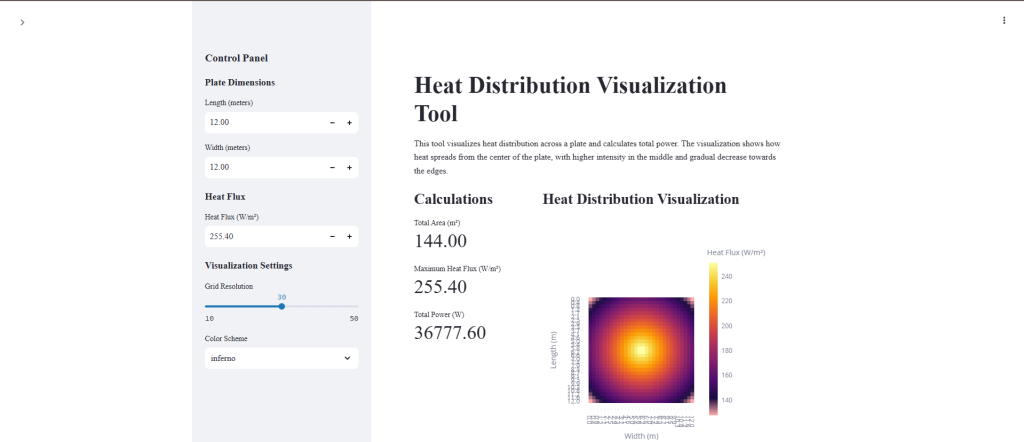The width and height of the screenshot is (1024, 442).
Task: Expand the collapsed sidebar chevron
Action: pyautogui.click(x=22, y=22)
